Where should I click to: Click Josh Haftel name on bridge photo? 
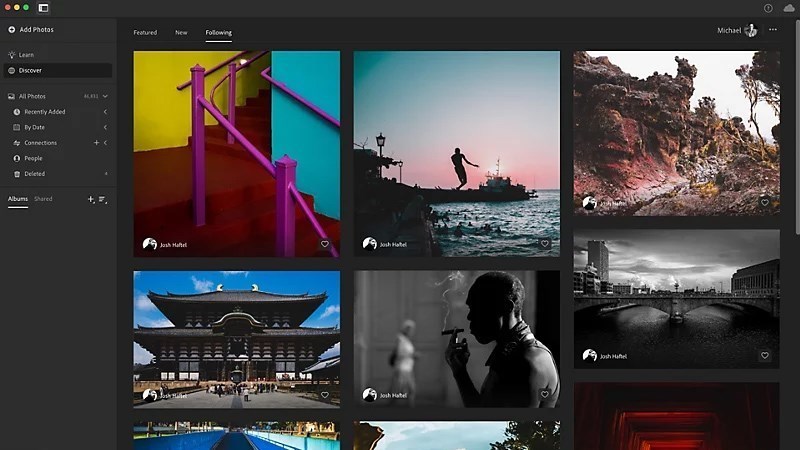click(613, 357)
